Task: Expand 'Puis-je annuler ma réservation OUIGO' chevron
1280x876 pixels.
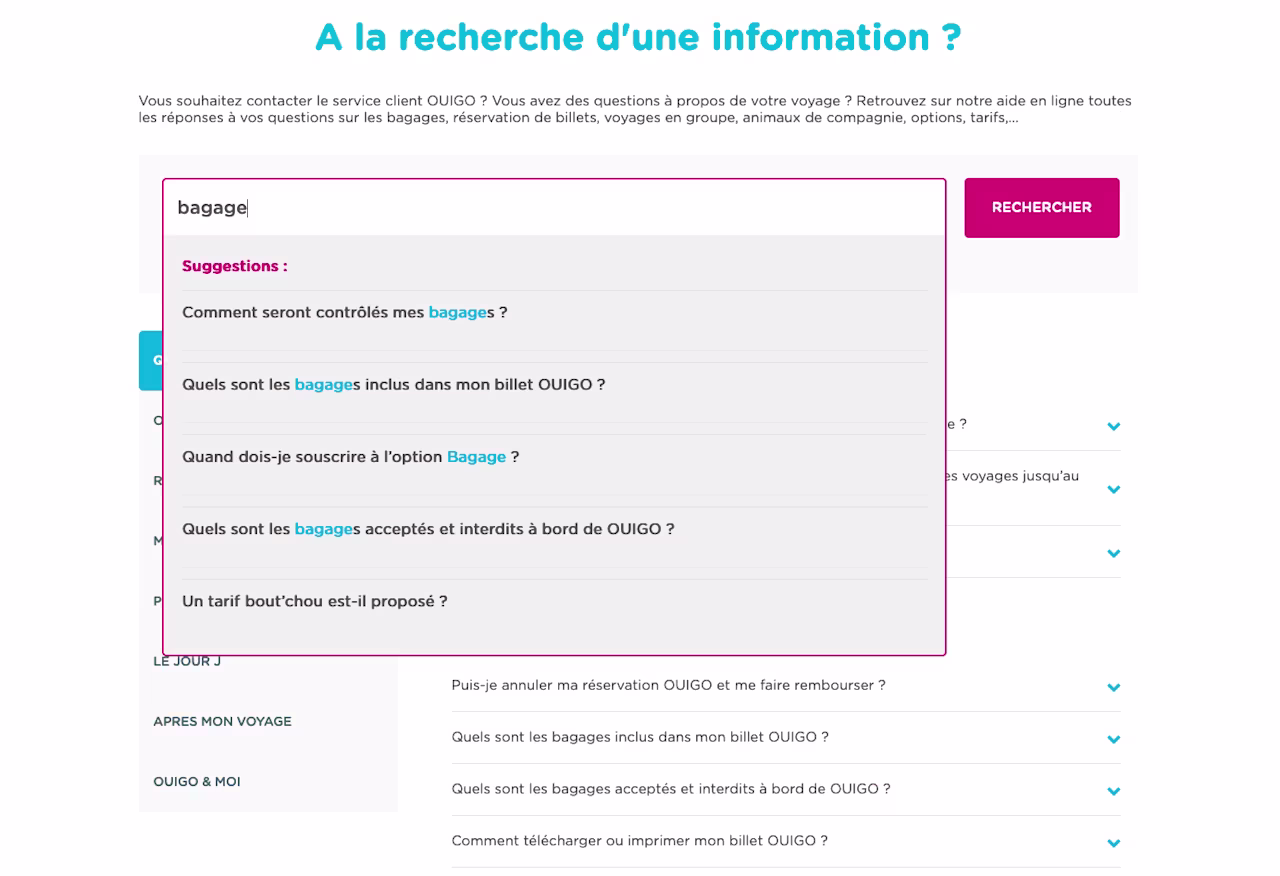Action: point(1113,687)
